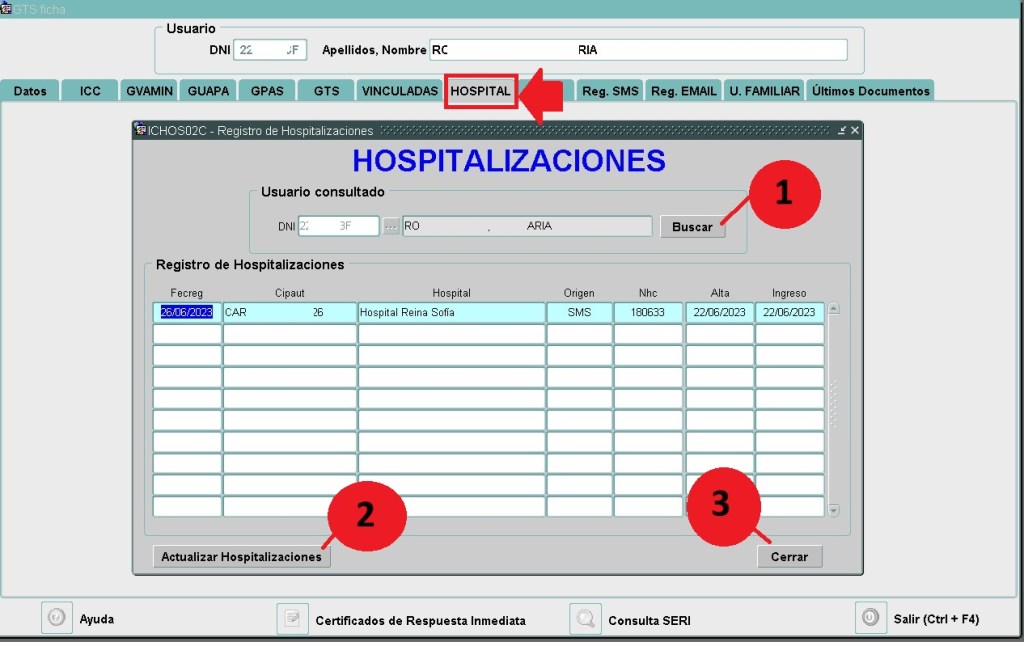Viewport: 1024px width, 646px height.
Task: Open Certificados de Respuesta Inmediata icon
Action: tap(292, 619)
